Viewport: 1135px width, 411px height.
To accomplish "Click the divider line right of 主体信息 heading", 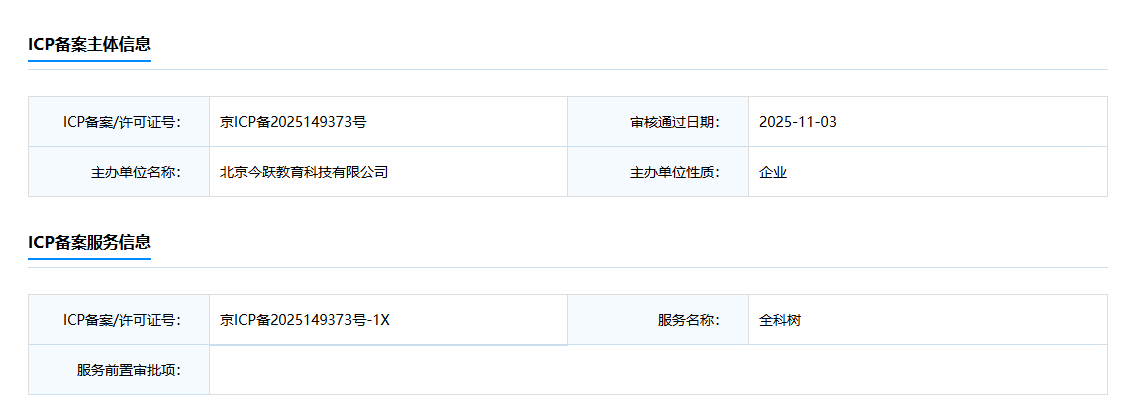I will pos(628,69).
